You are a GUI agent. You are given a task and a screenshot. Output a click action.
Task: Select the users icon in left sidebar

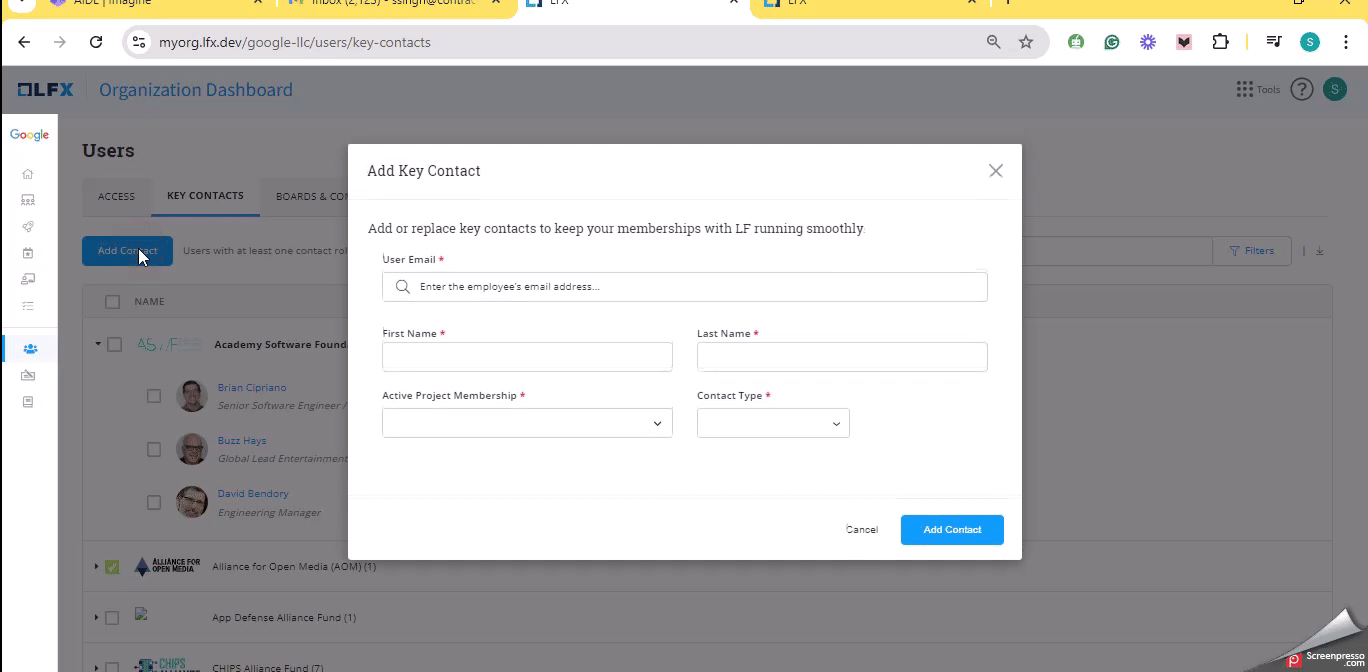(29, 349)
